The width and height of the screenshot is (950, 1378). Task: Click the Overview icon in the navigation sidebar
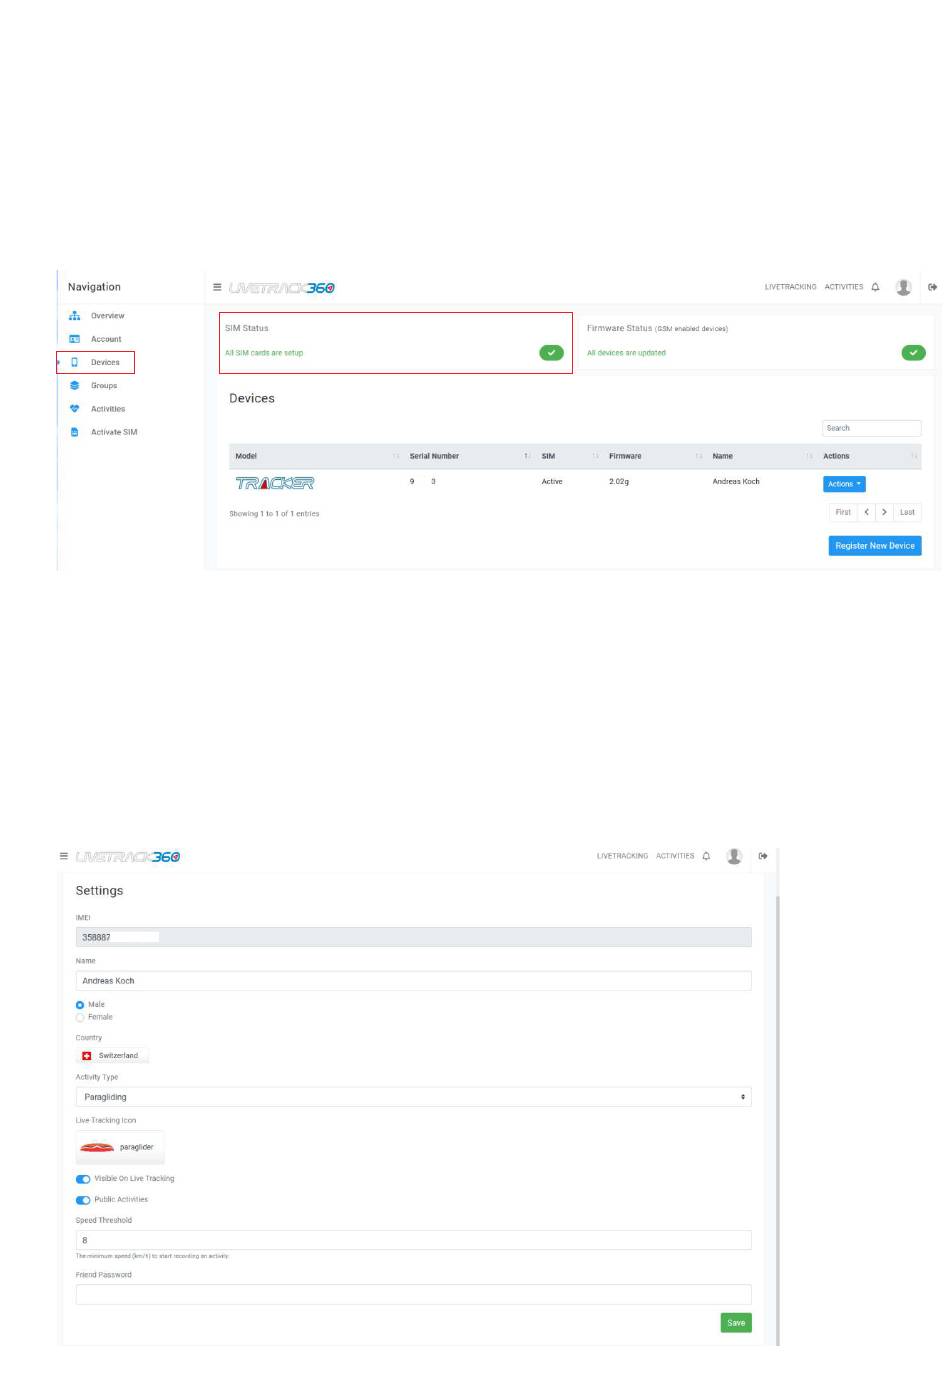(74, 316)
